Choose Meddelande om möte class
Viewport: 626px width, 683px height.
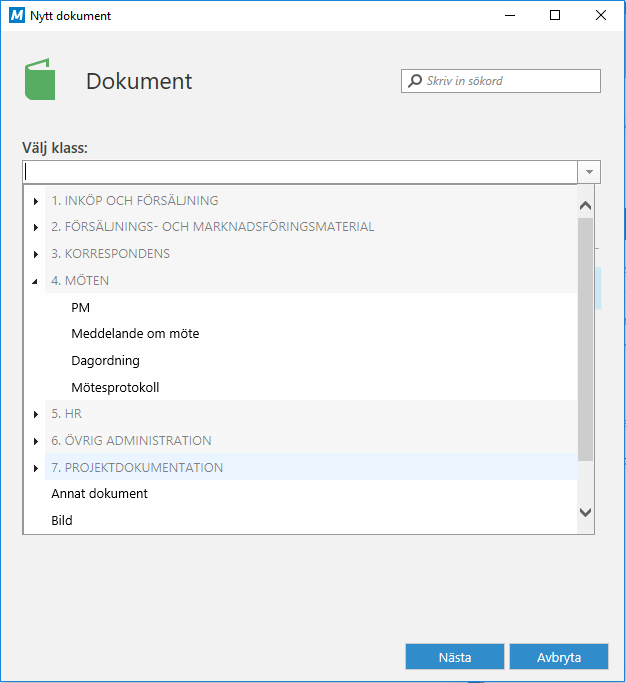135,334
